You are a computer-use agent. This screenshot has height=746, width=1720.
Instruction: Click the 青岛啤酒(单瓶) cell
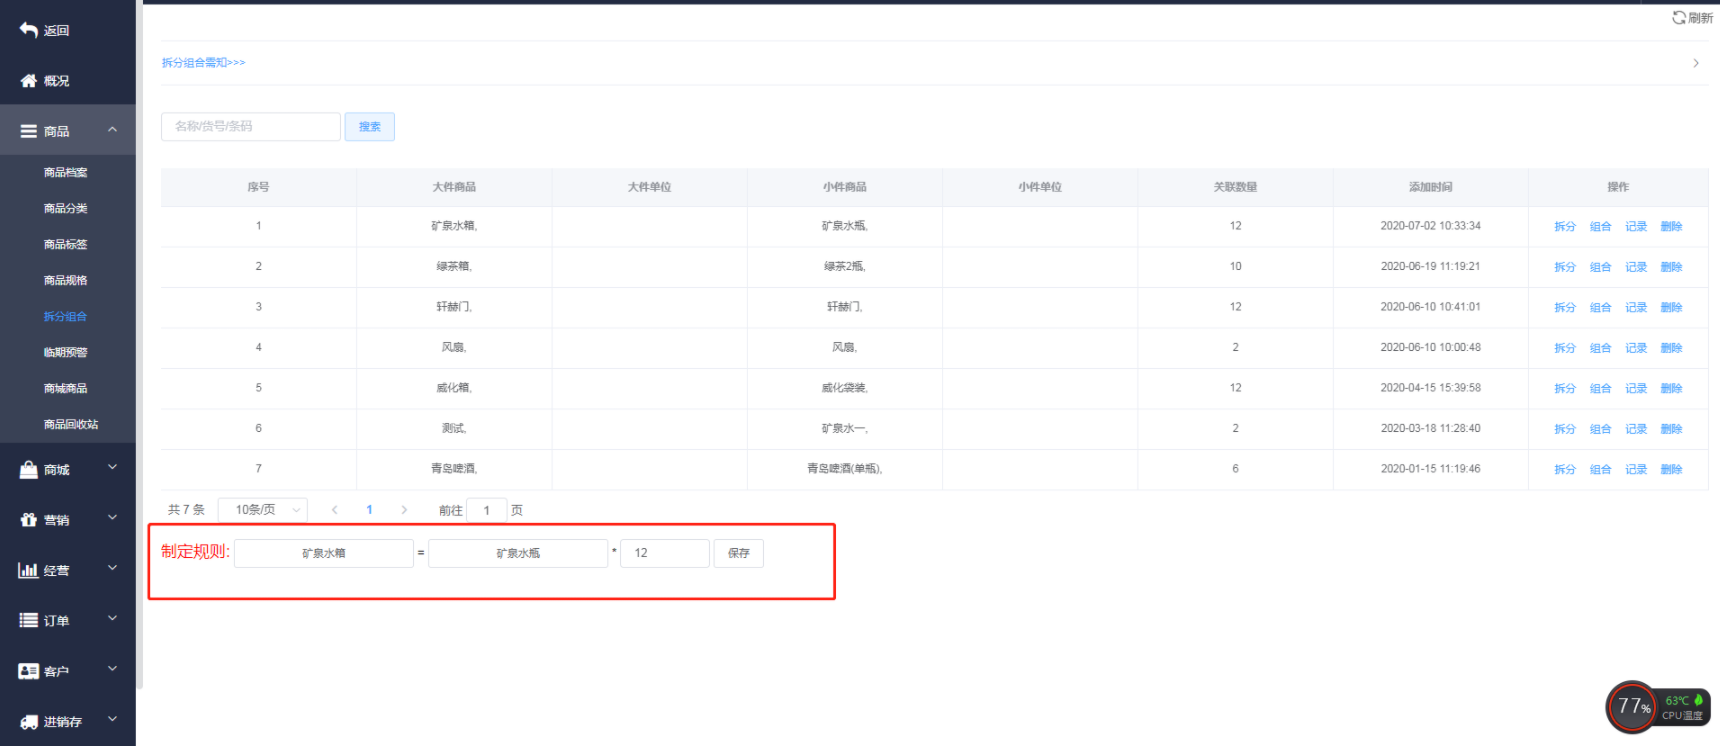tap(845, 469)
